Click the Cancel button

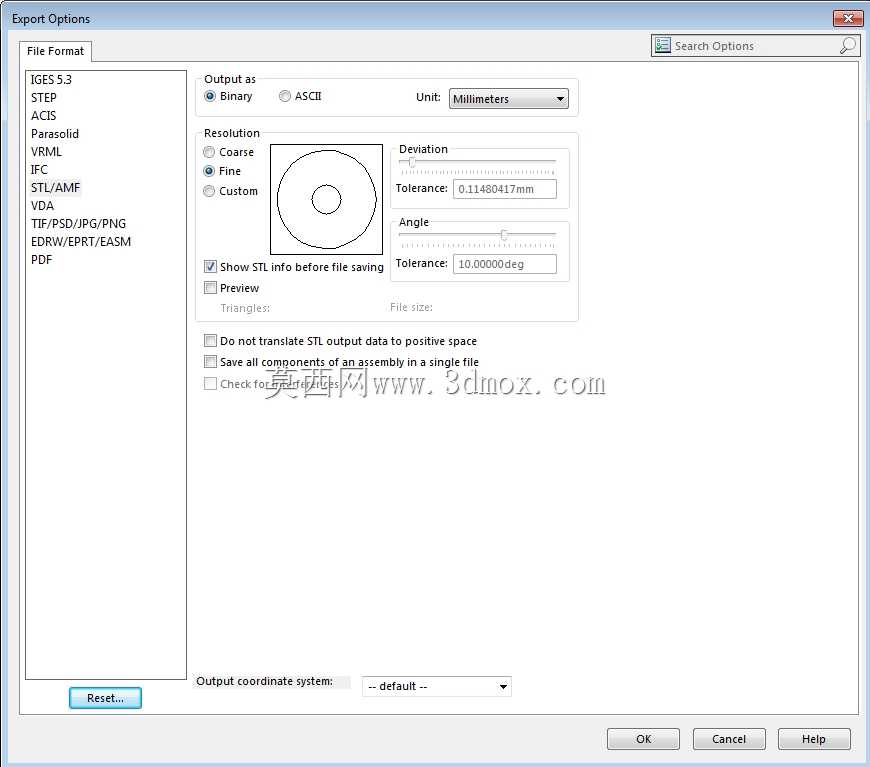(x=729, y=739)
